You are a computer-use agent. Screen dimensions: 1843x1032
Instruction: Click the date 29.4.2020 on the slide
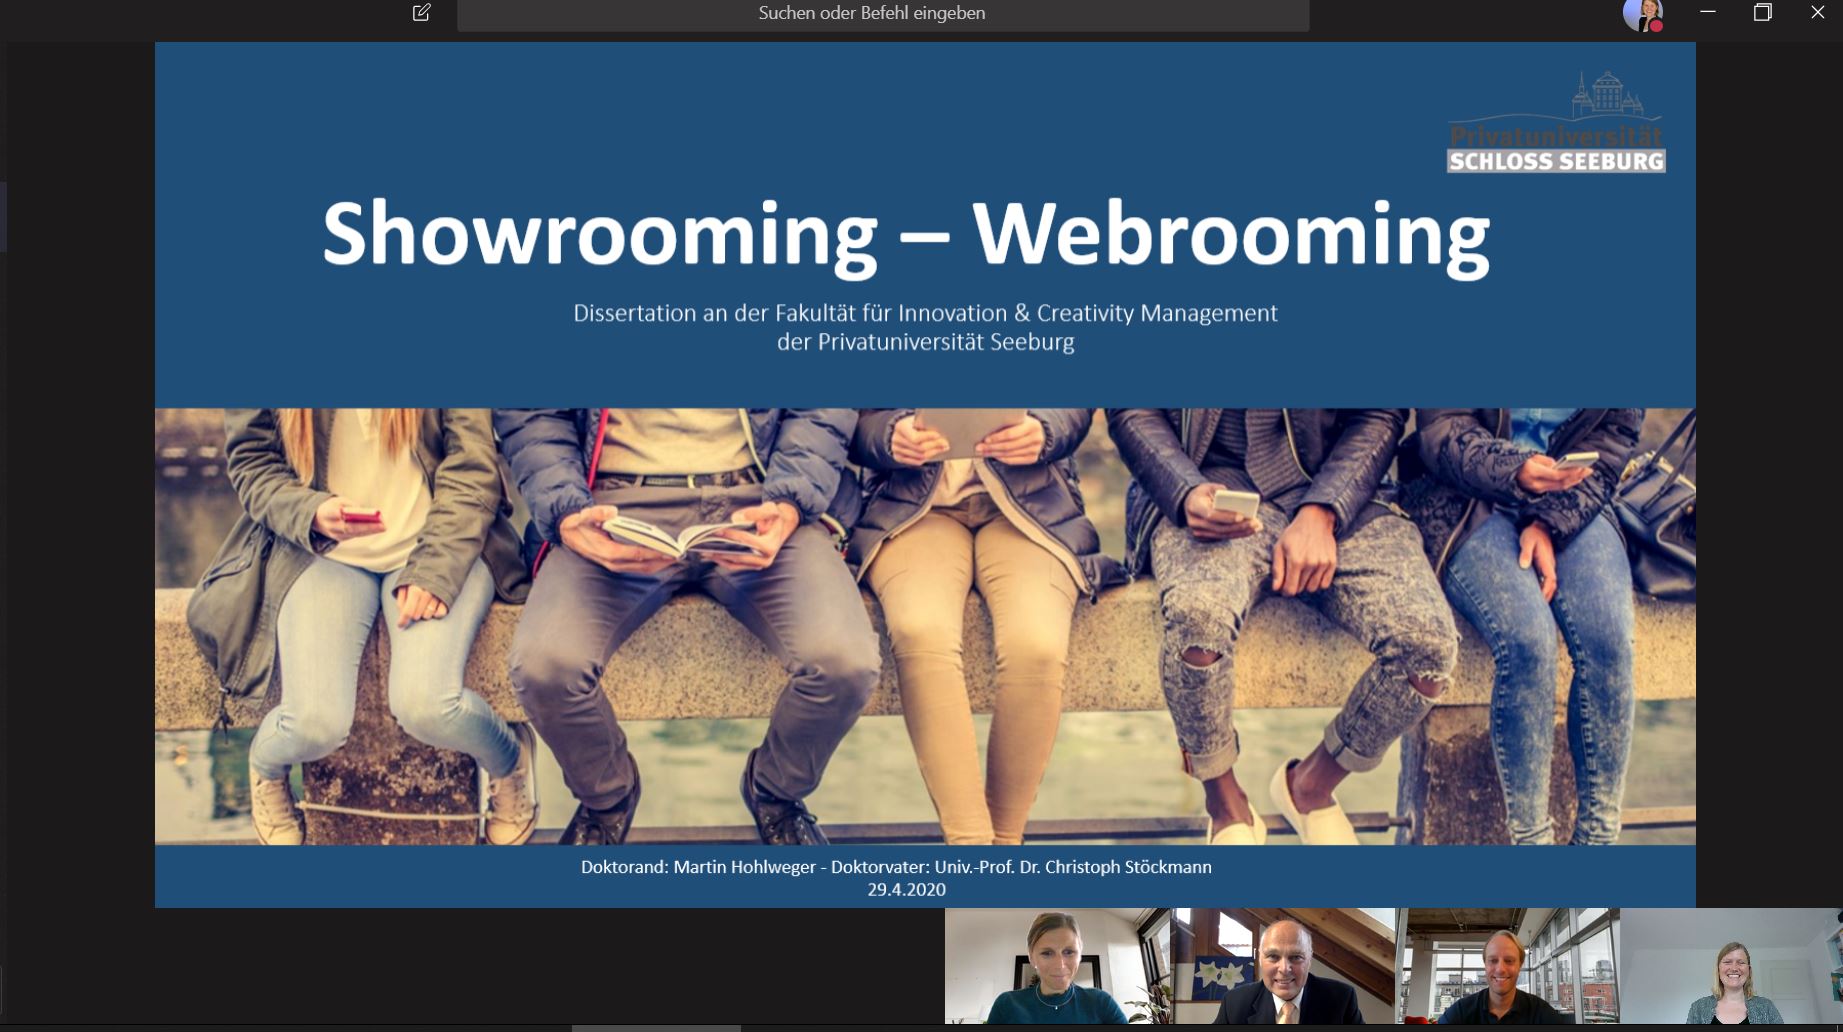pyautogui.click(x=906, y=890)
